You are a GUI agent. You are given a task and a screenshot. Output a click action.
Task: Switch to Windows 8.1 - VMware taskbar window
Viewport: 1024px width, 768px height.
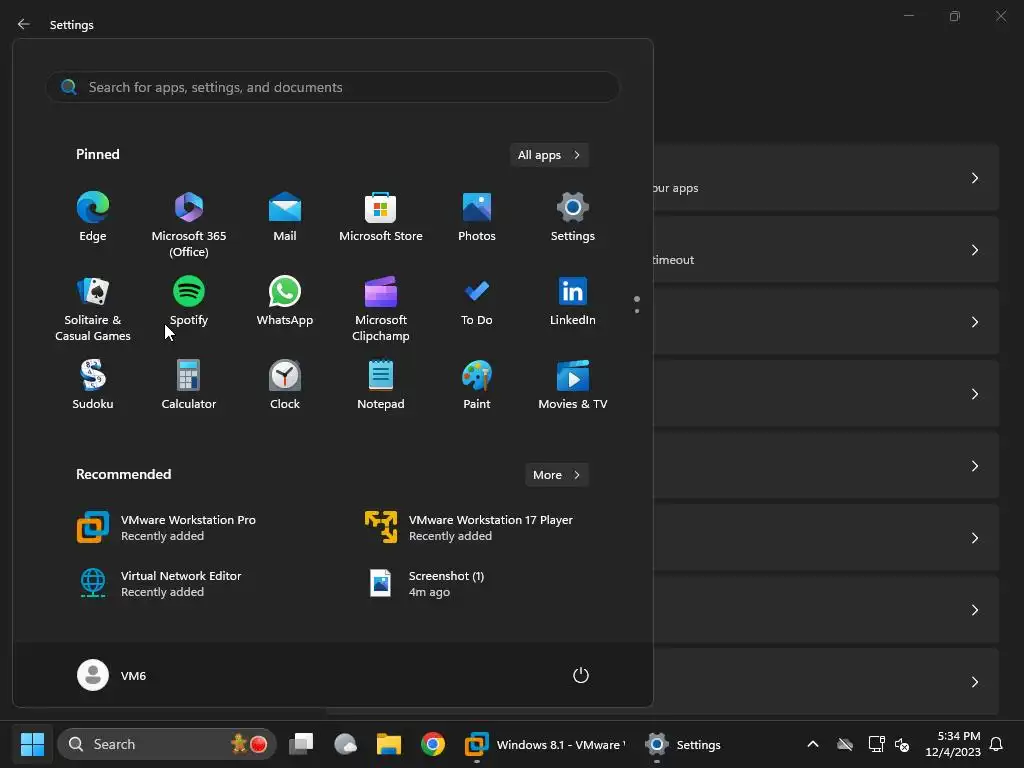tap(545, 744)
